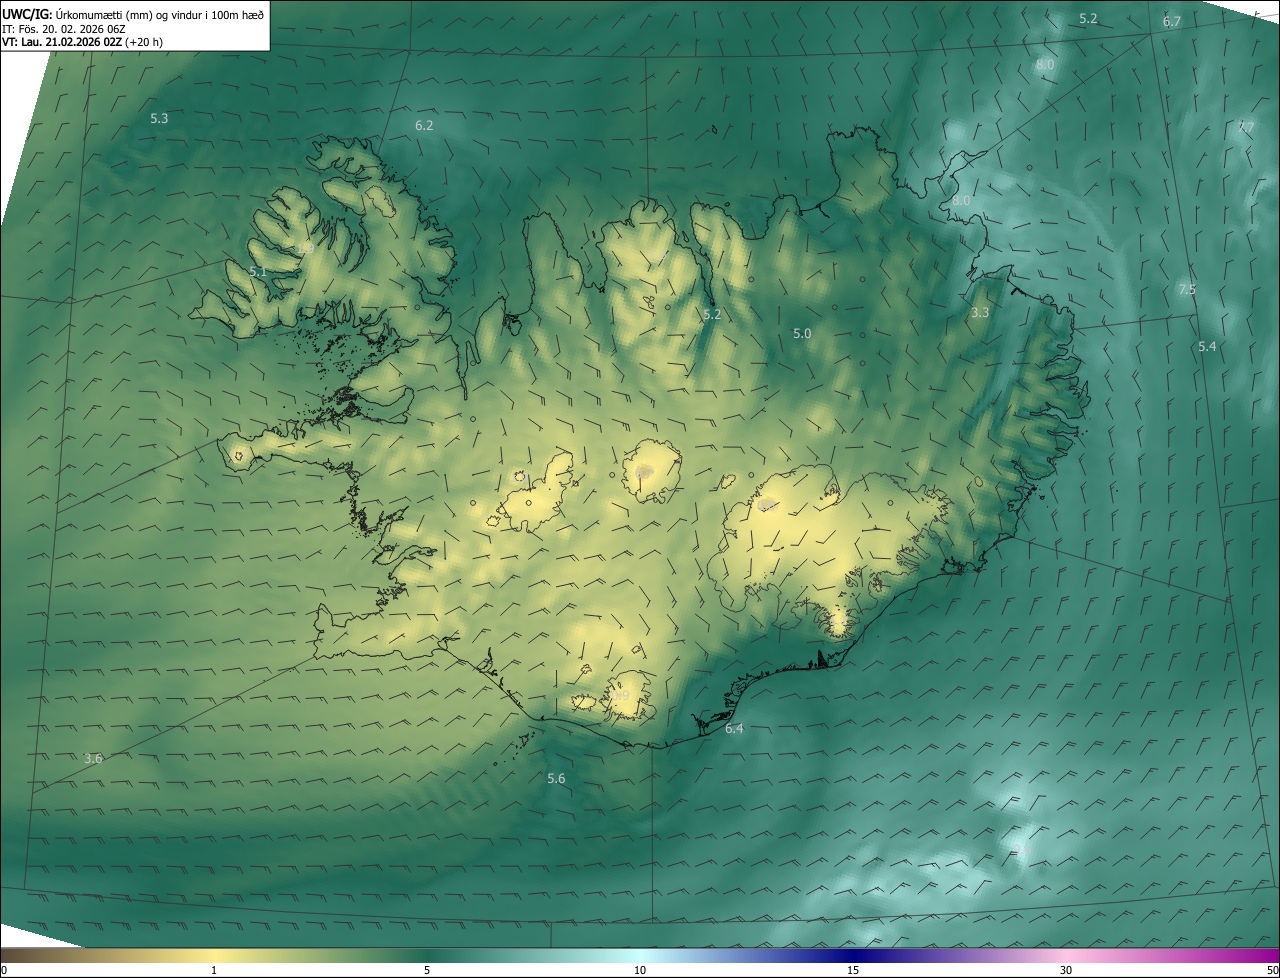1280x978 pixels.
Task: Click the "1" label on the color scale
Action: (214, 970)
